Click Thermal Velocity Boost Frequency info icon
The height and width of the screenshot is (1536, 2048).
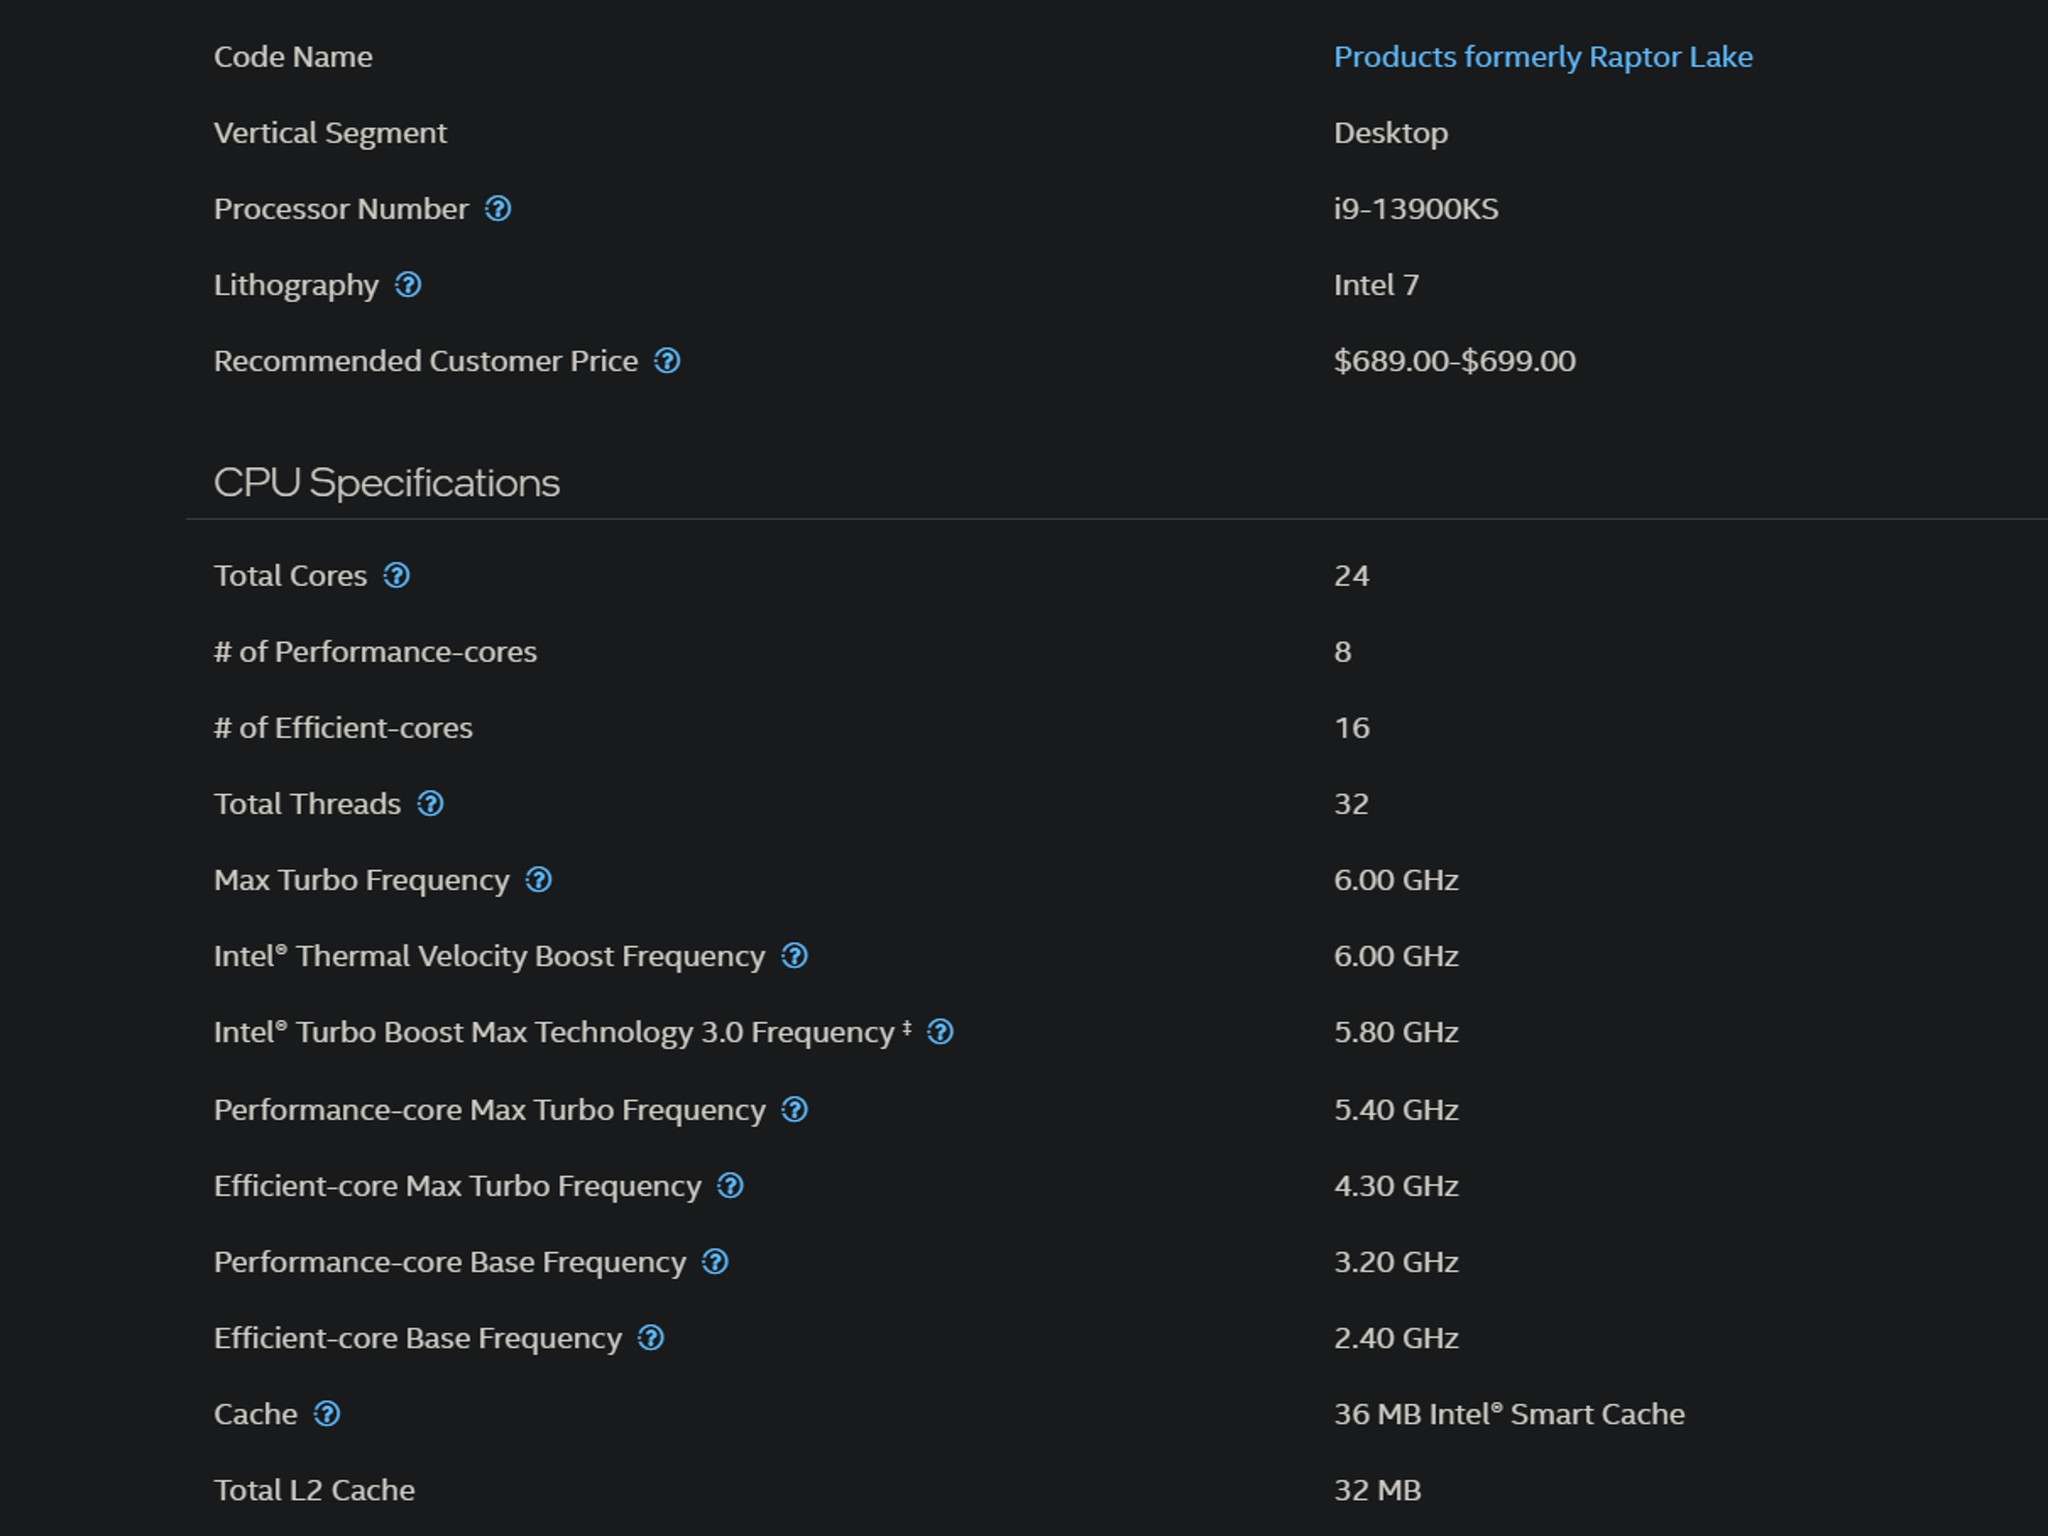tap(795, 956)
